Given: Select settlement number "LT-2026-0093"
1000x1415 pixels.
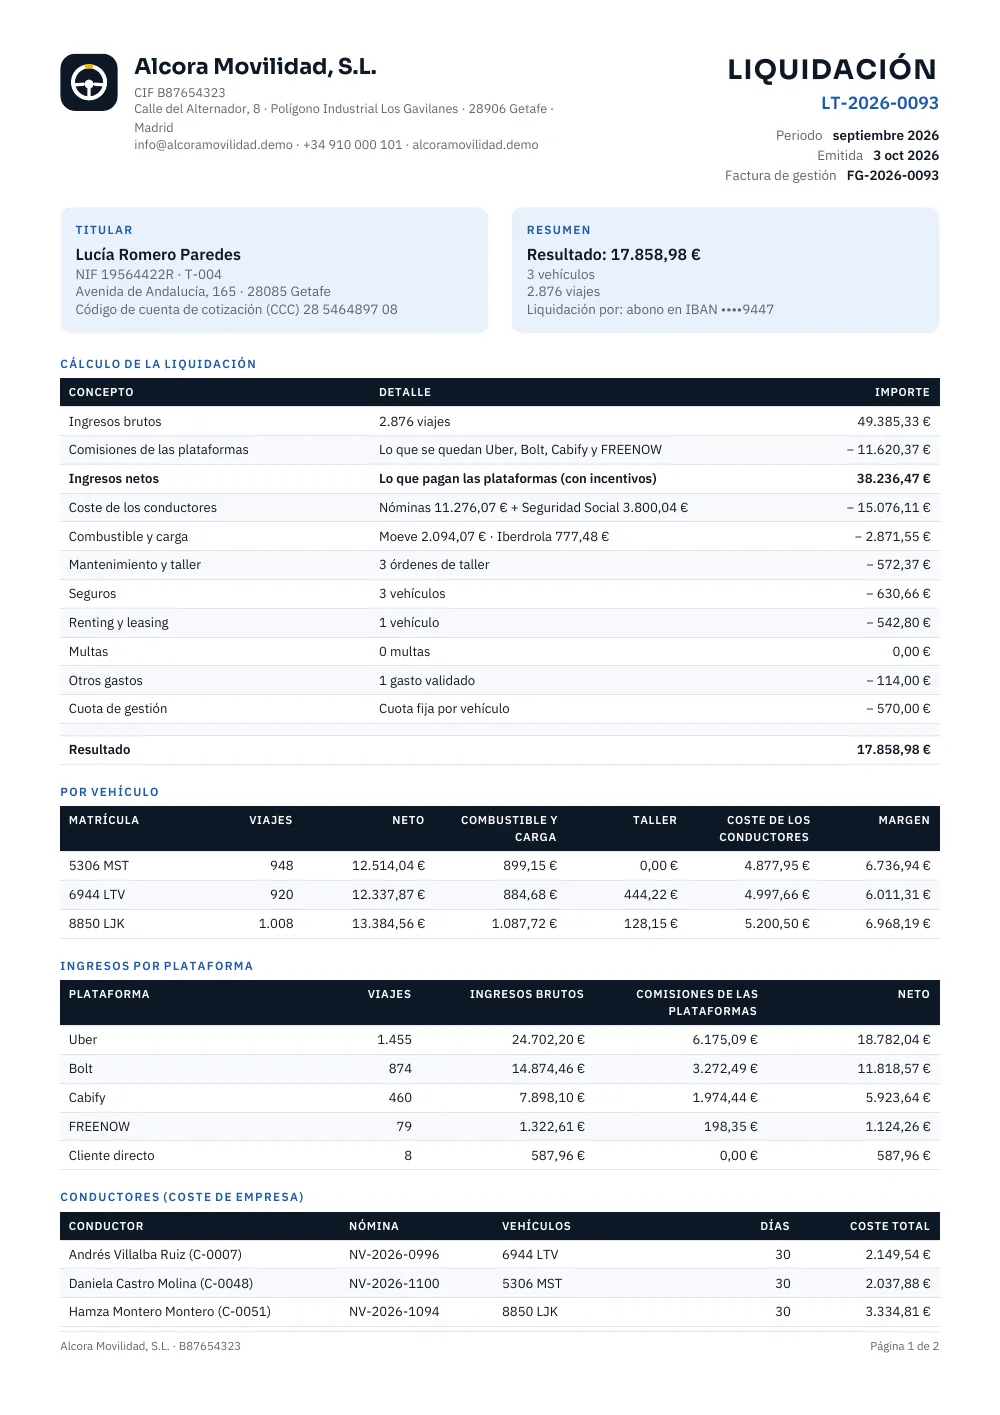Looking at the screenshot, I should point(880,103).
